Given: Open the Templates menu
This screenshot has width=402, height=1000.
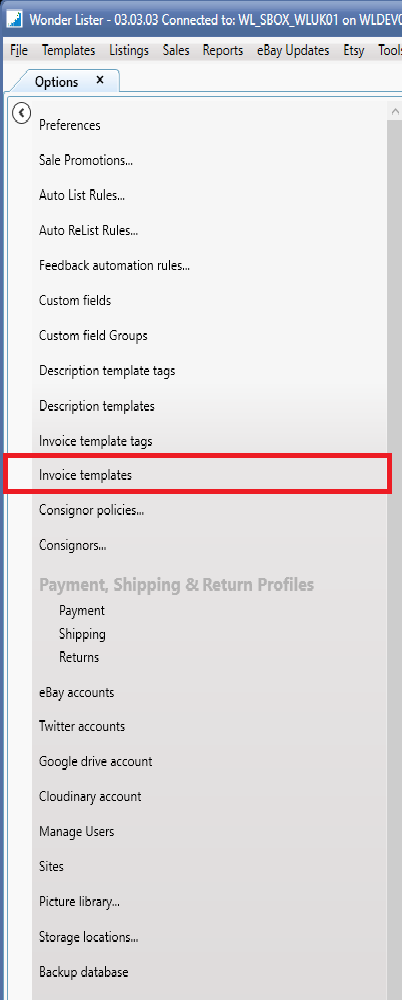Looking at the screenshot, I should (x=68, y=50).
